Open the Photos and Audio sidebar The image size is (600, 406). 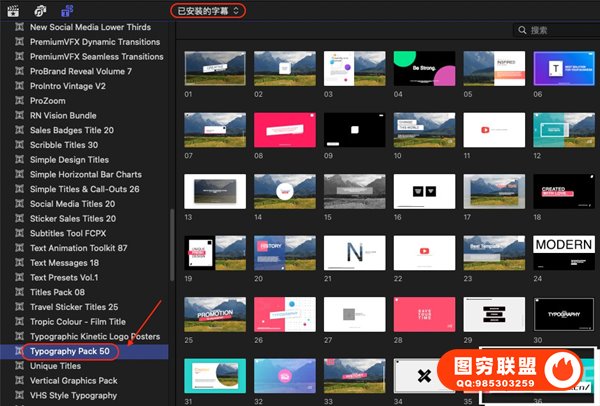(40, 9)
